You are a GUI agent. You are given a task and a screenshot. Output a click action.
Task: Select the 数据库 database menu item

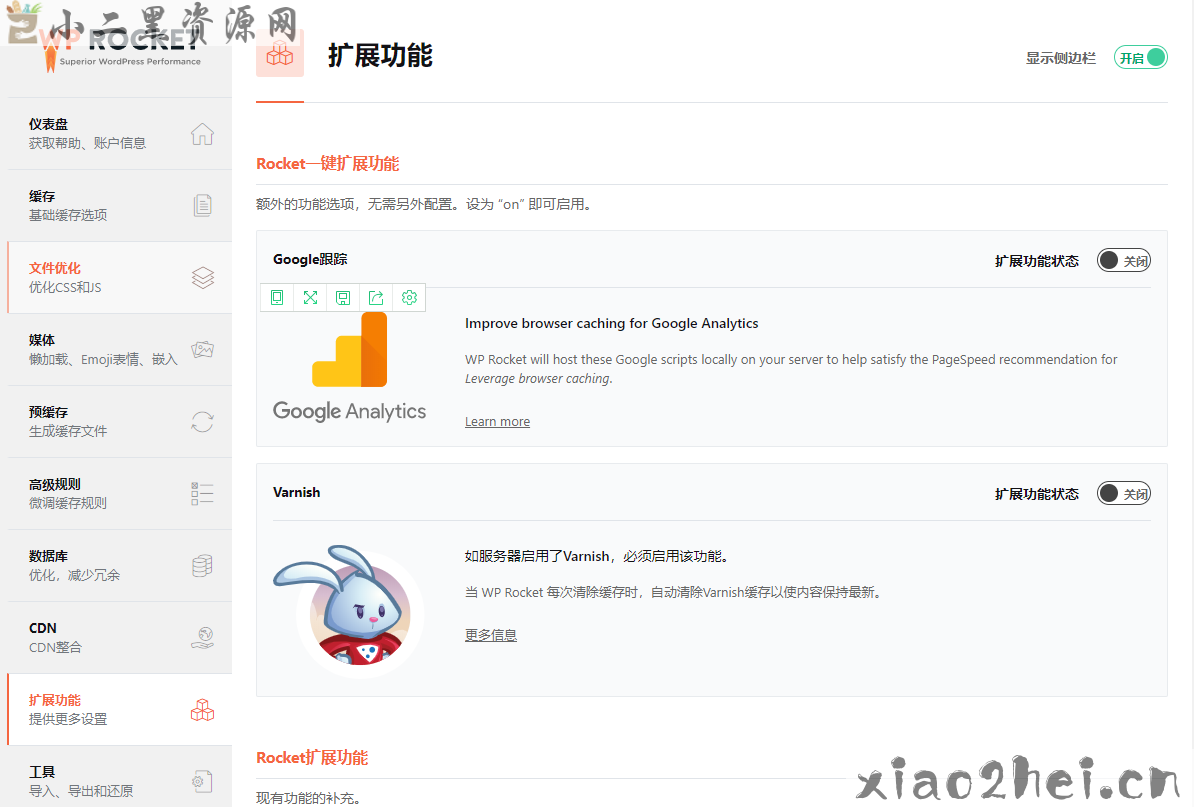[120, 565]
